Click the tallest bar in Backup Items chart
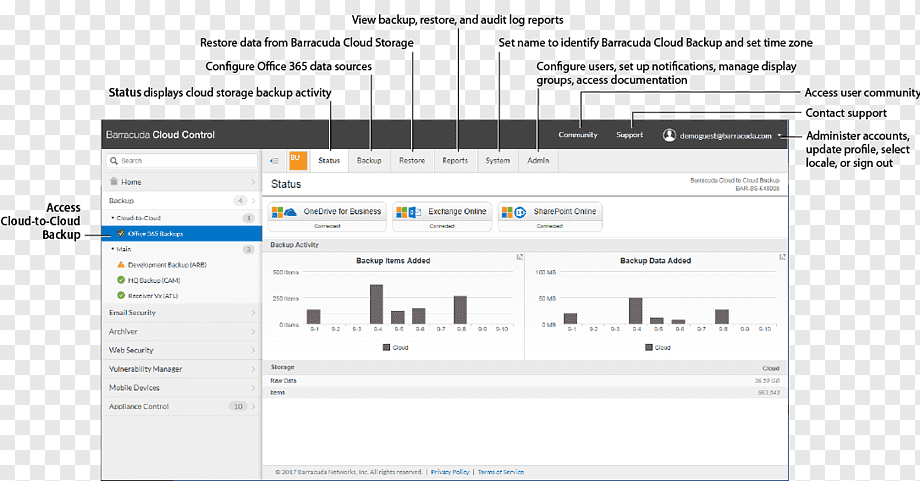920x481 pixels. [x=377, y=304]
